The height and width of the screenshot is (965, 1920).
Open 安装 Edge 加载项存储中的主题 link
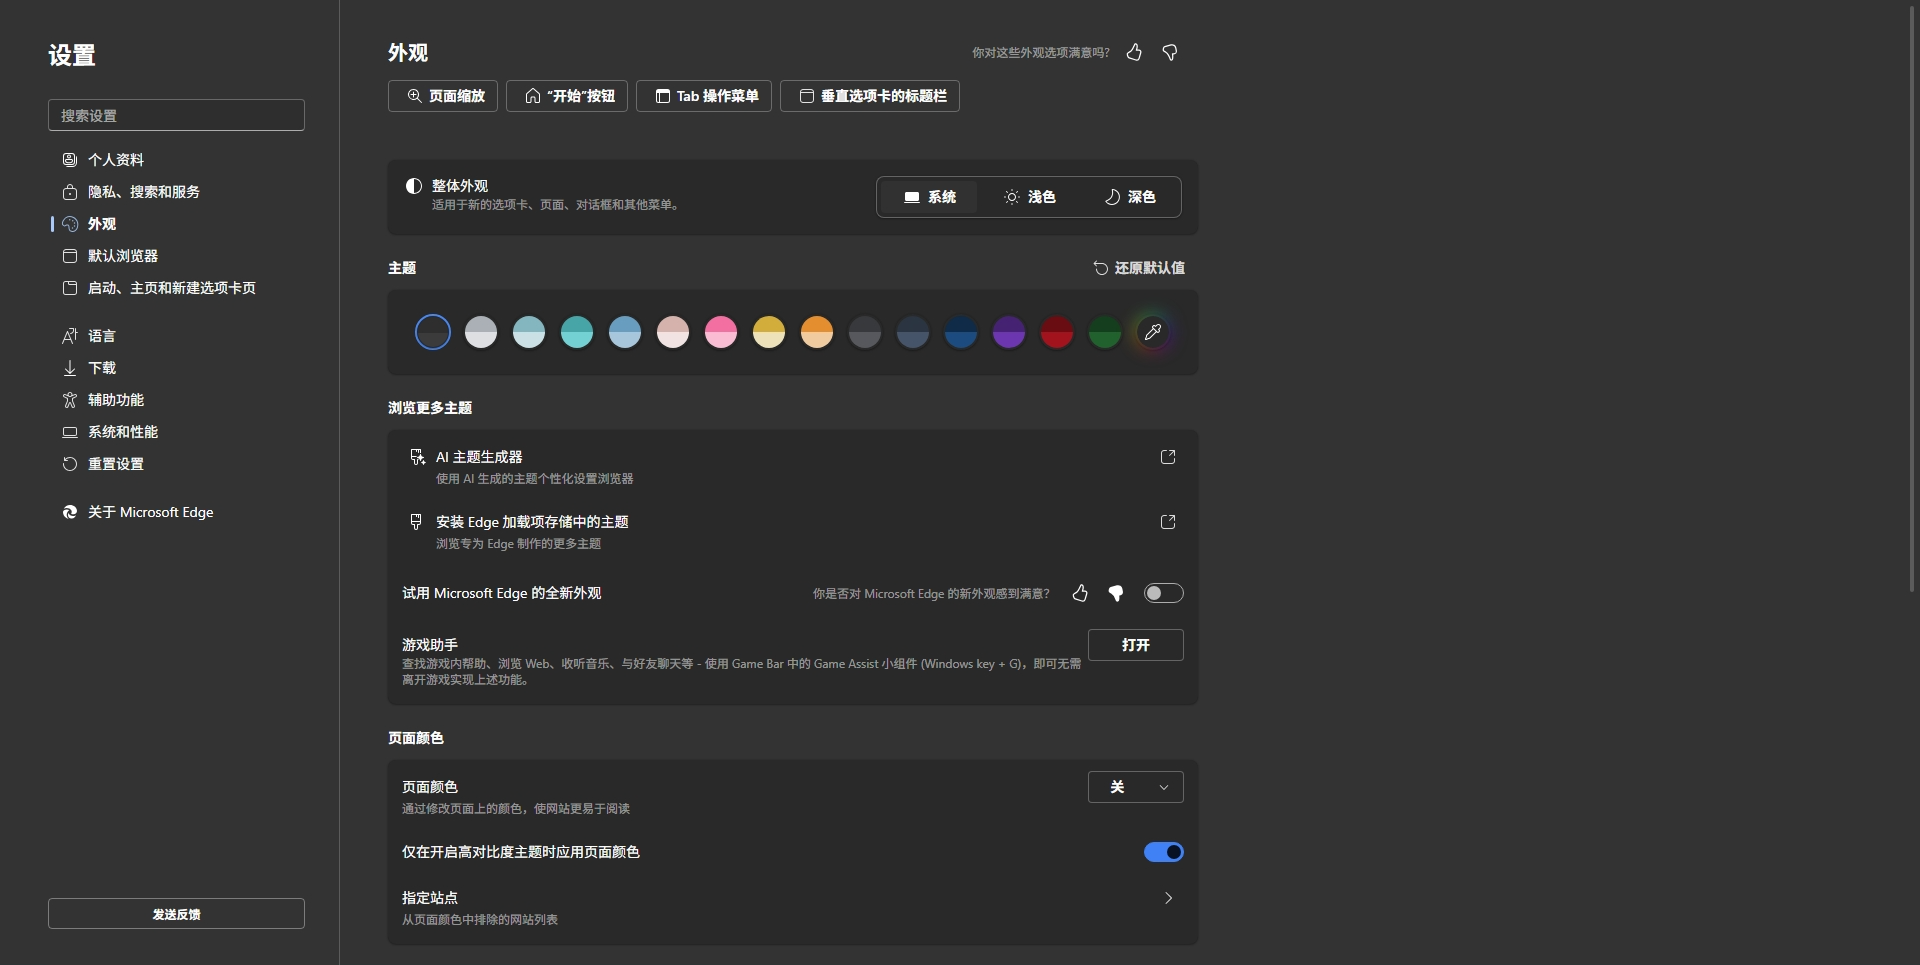click(532, 522)
